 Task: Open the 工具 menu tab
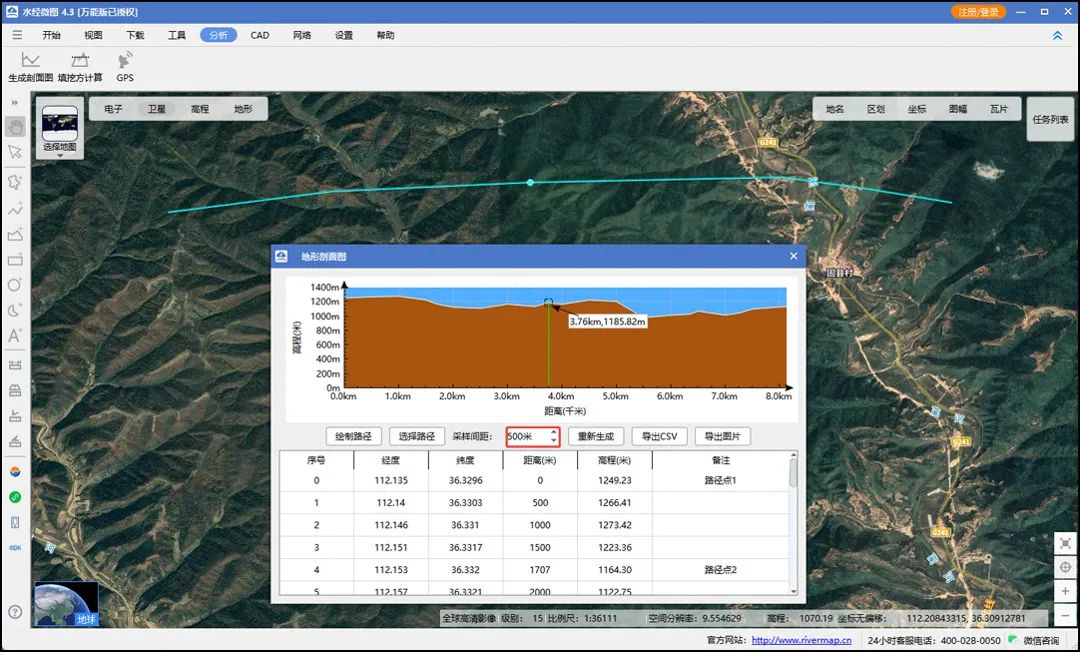click(177, 35)
